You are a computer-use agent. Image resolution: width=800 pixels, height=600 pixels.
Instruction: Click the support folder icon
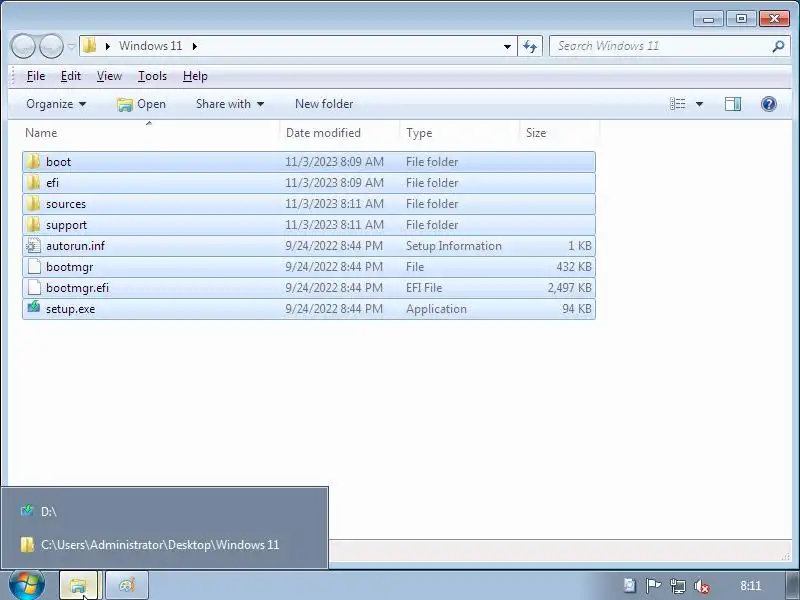[33, 224]
